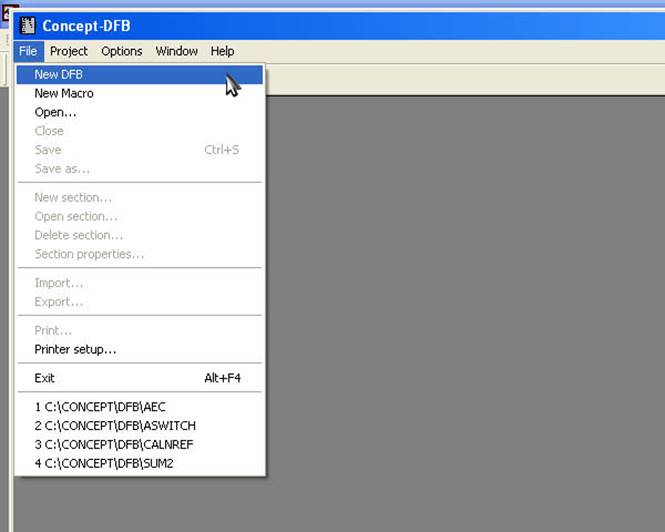Click Save as... menu entry
The image size is (665, 532).
[140, 169]
